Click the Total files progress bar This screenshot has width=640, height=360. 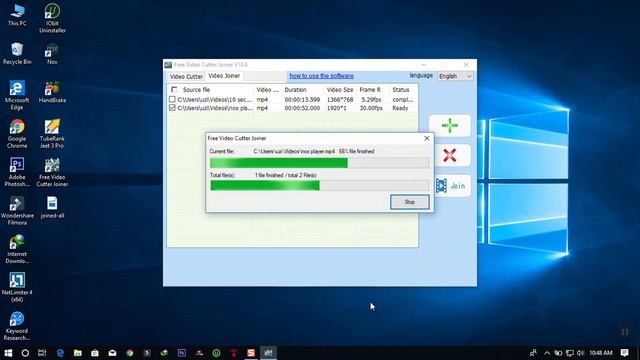319,186
